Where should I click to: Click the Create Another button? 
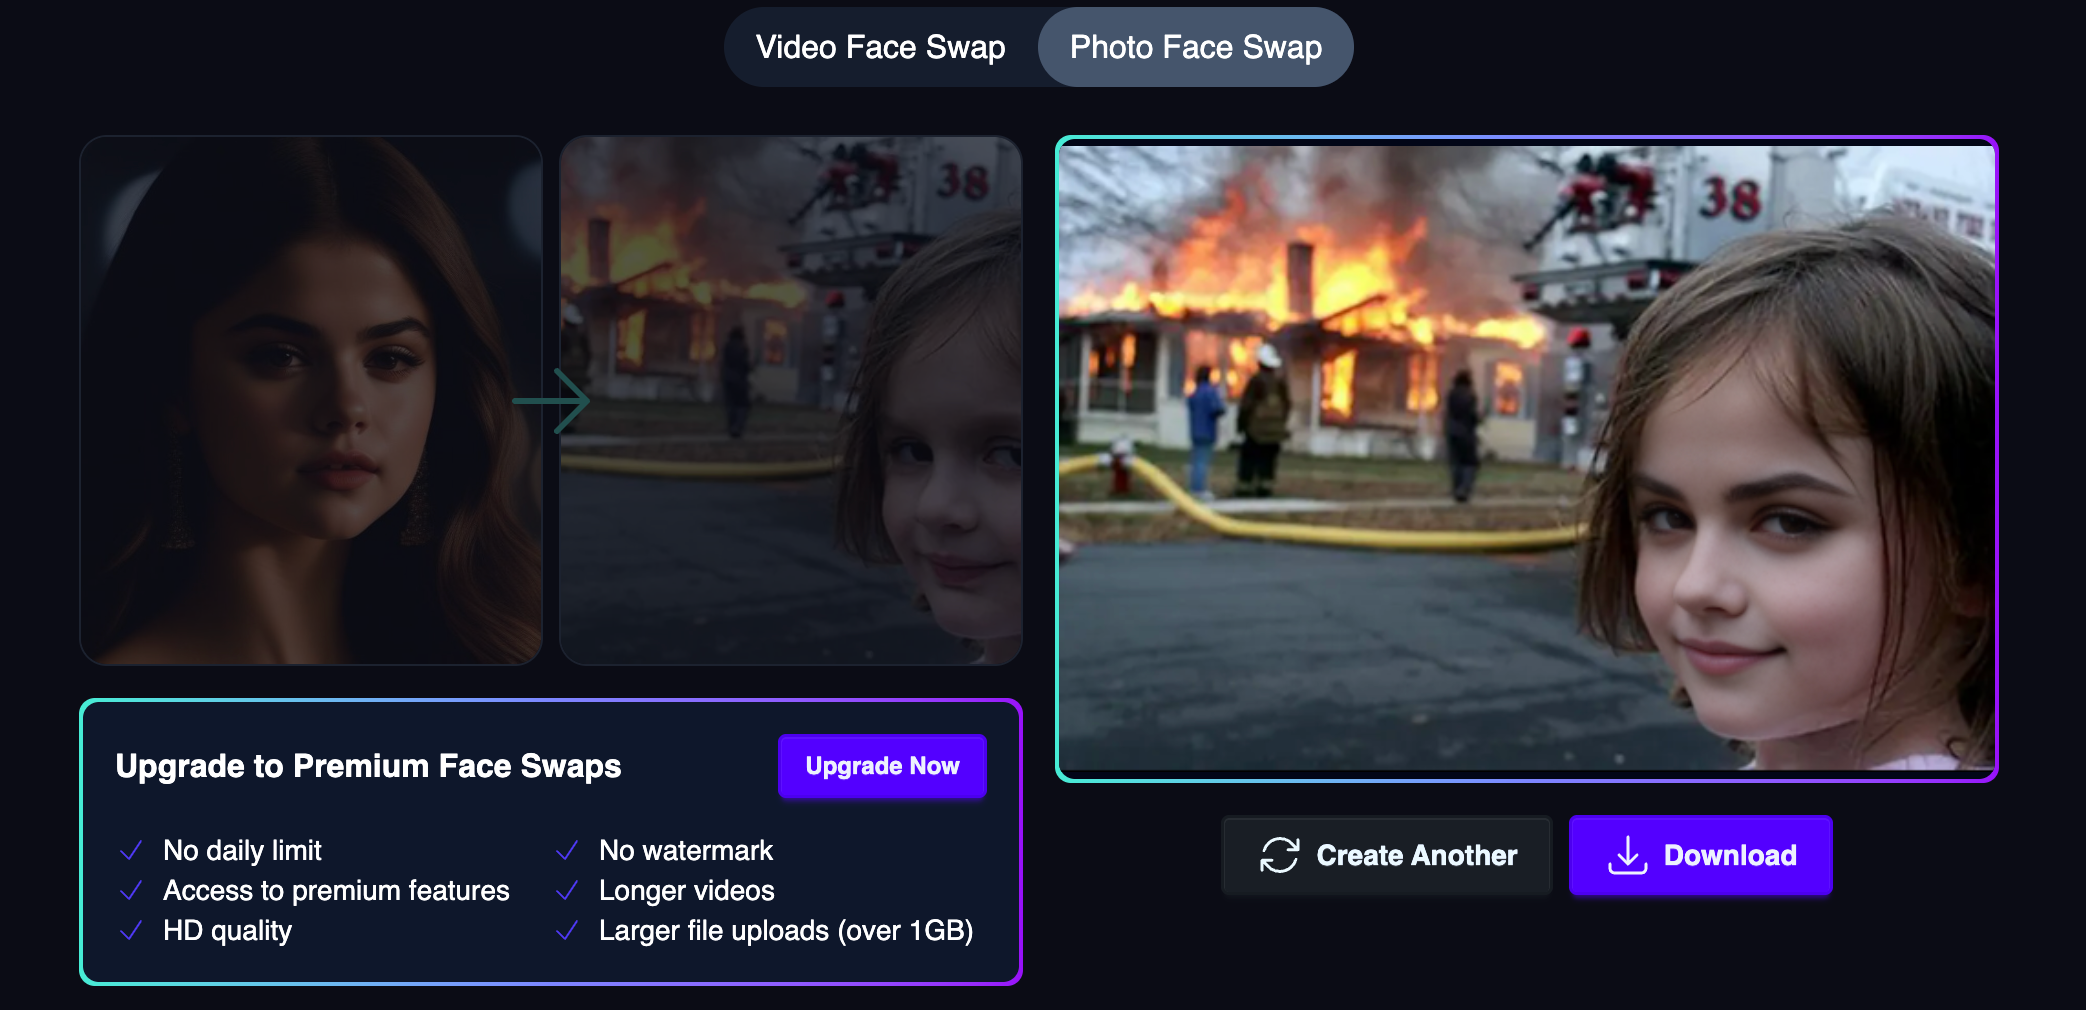coord(1386,855)
